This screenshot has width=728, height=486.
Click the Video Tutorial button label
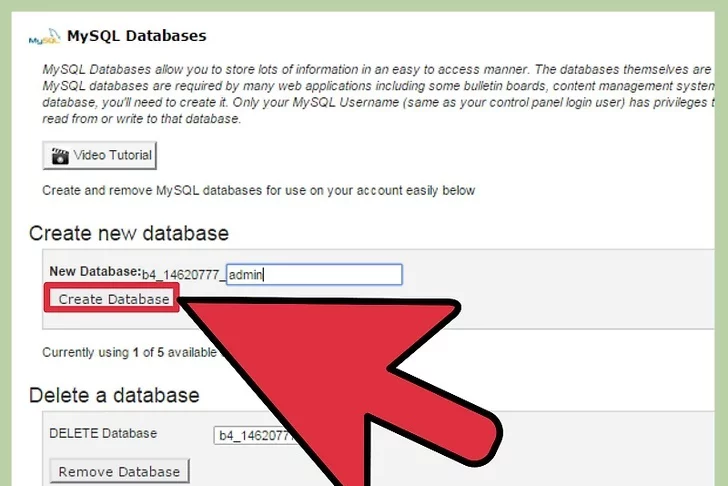pyautogui.click(x=112, y=156)
